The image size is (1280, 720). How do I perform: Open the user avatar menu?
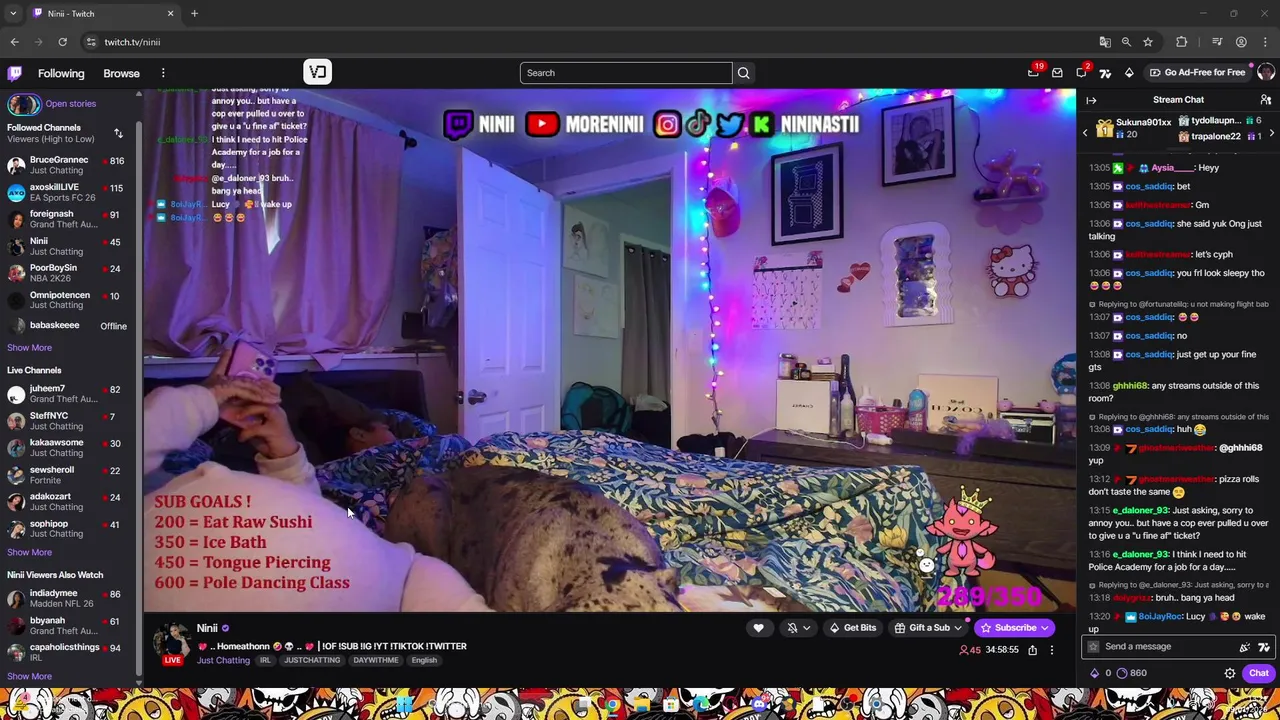point(1266,72)
